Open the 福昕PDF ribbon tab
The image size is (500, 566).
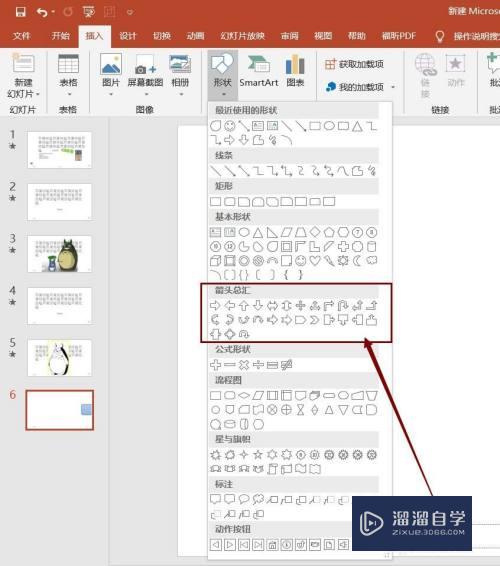[x=399, y=36]
